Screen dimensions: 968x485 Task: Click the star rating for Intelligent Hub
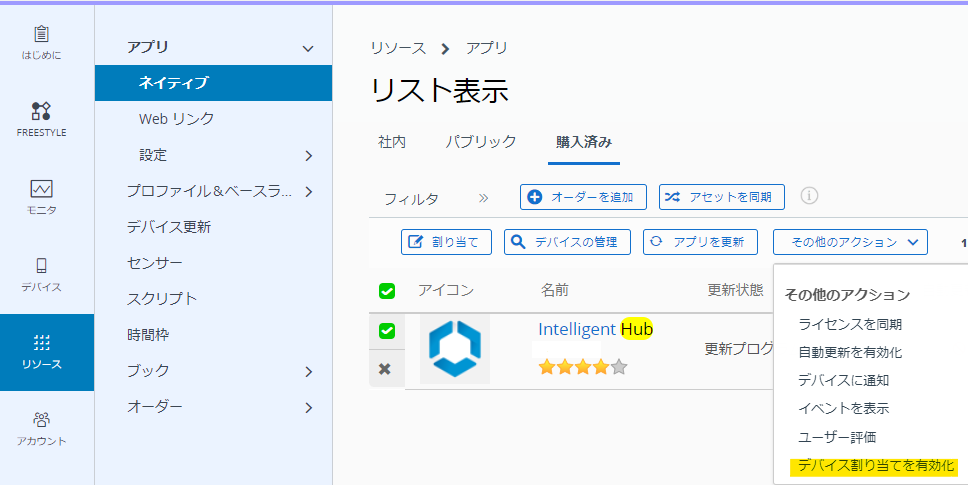click(x=583, y=367)
